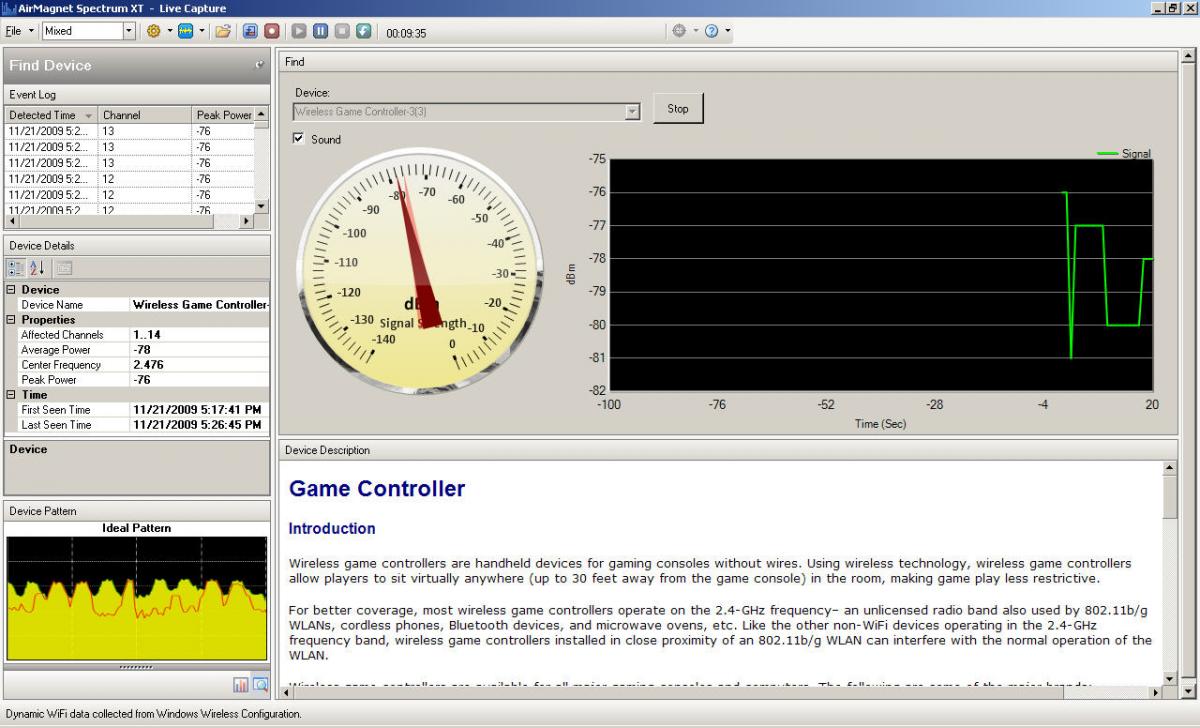Click the bar chart icon below Device Pattern

(241, 685)
